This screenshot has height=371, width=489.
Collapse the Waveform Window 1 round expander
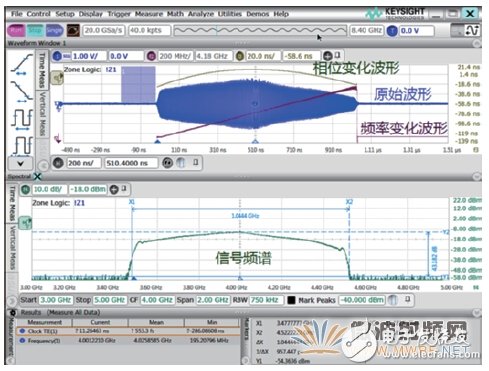[477, 43]
